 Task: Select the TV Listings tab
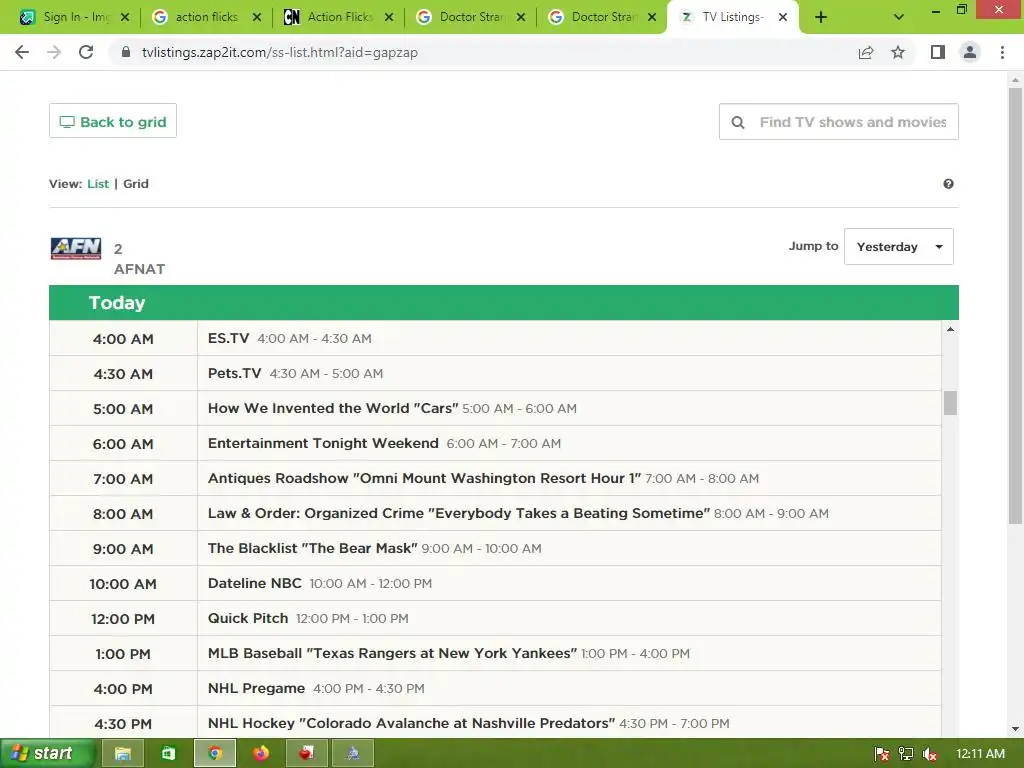click(x=731, y=17)
